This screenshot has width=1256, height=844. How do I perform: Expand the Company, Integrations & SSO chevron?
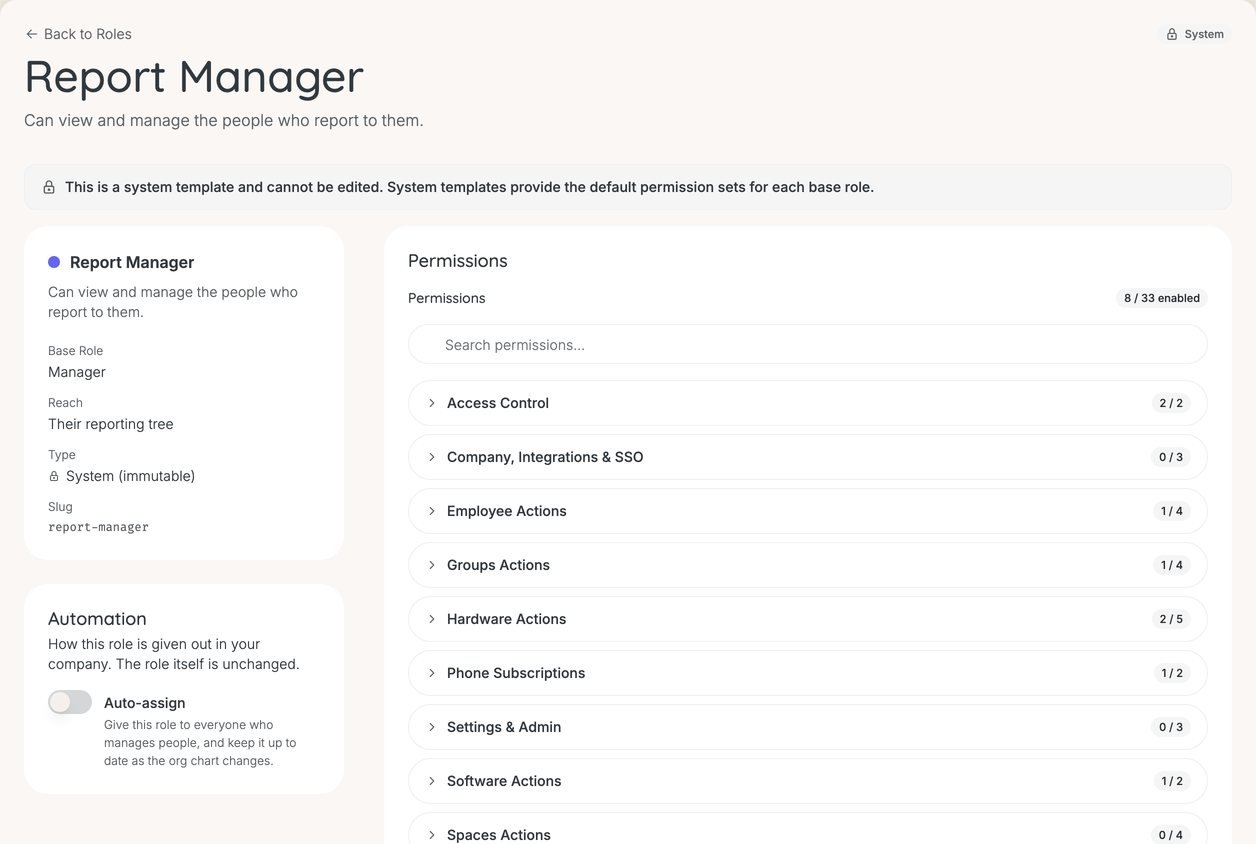432,457
